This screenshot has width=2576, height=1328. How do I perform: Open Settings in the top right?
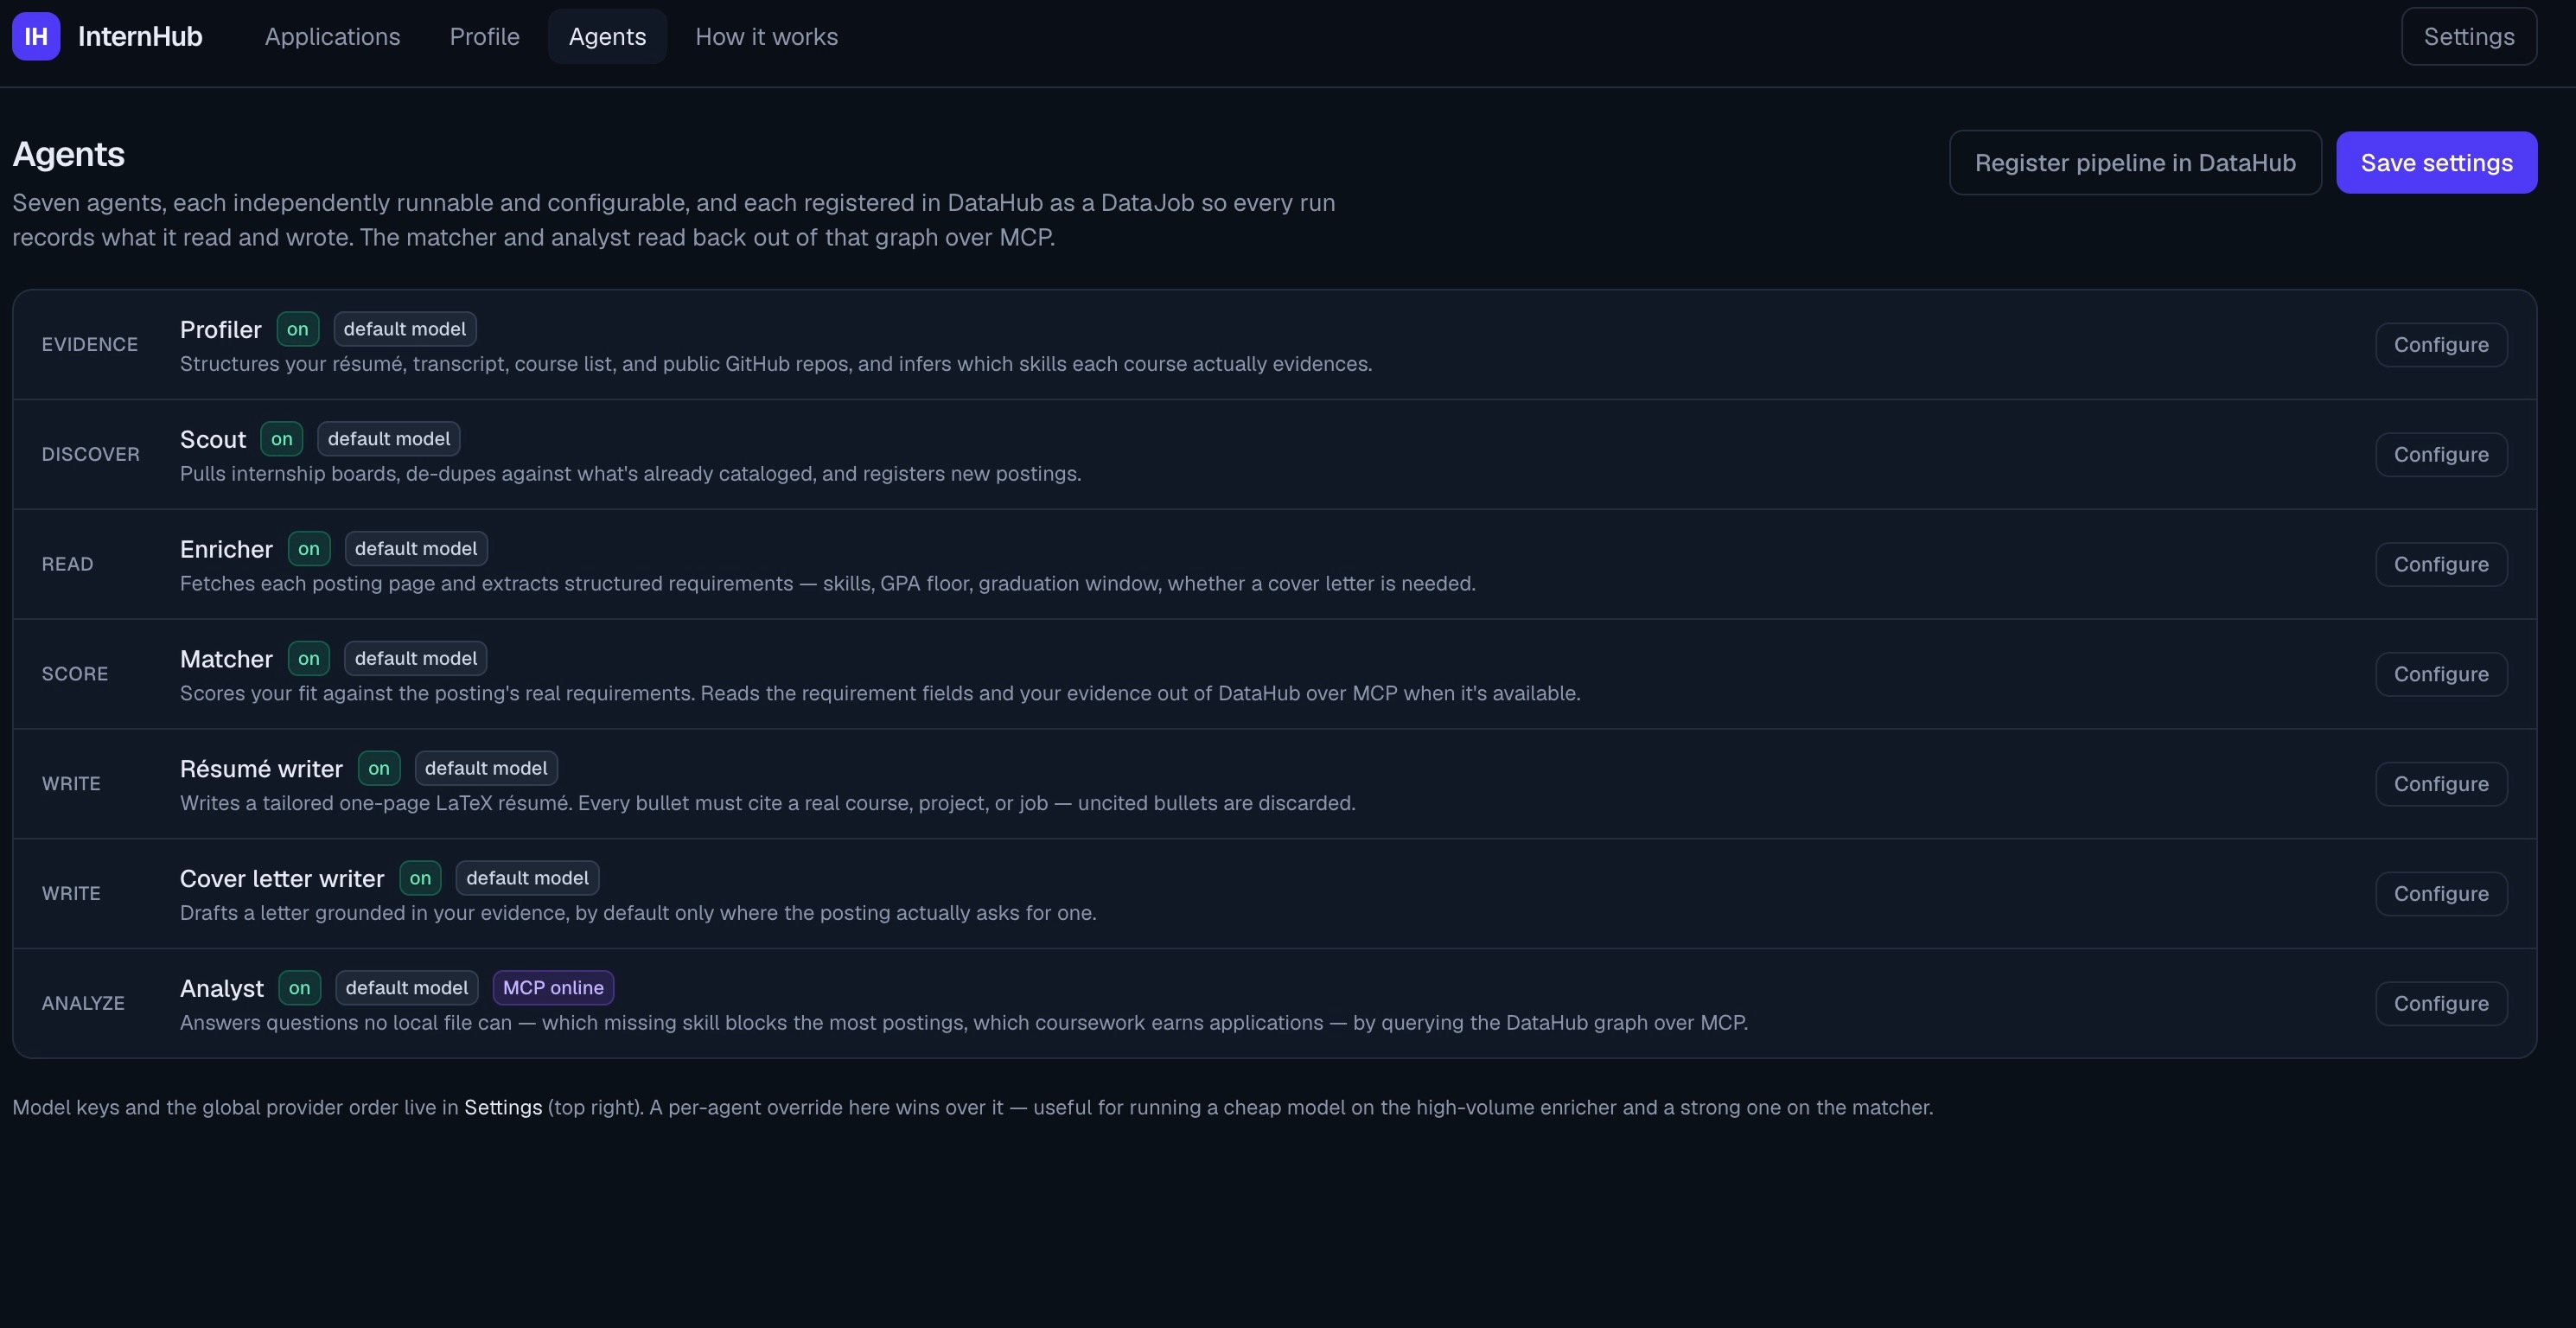pos(2469,37)
